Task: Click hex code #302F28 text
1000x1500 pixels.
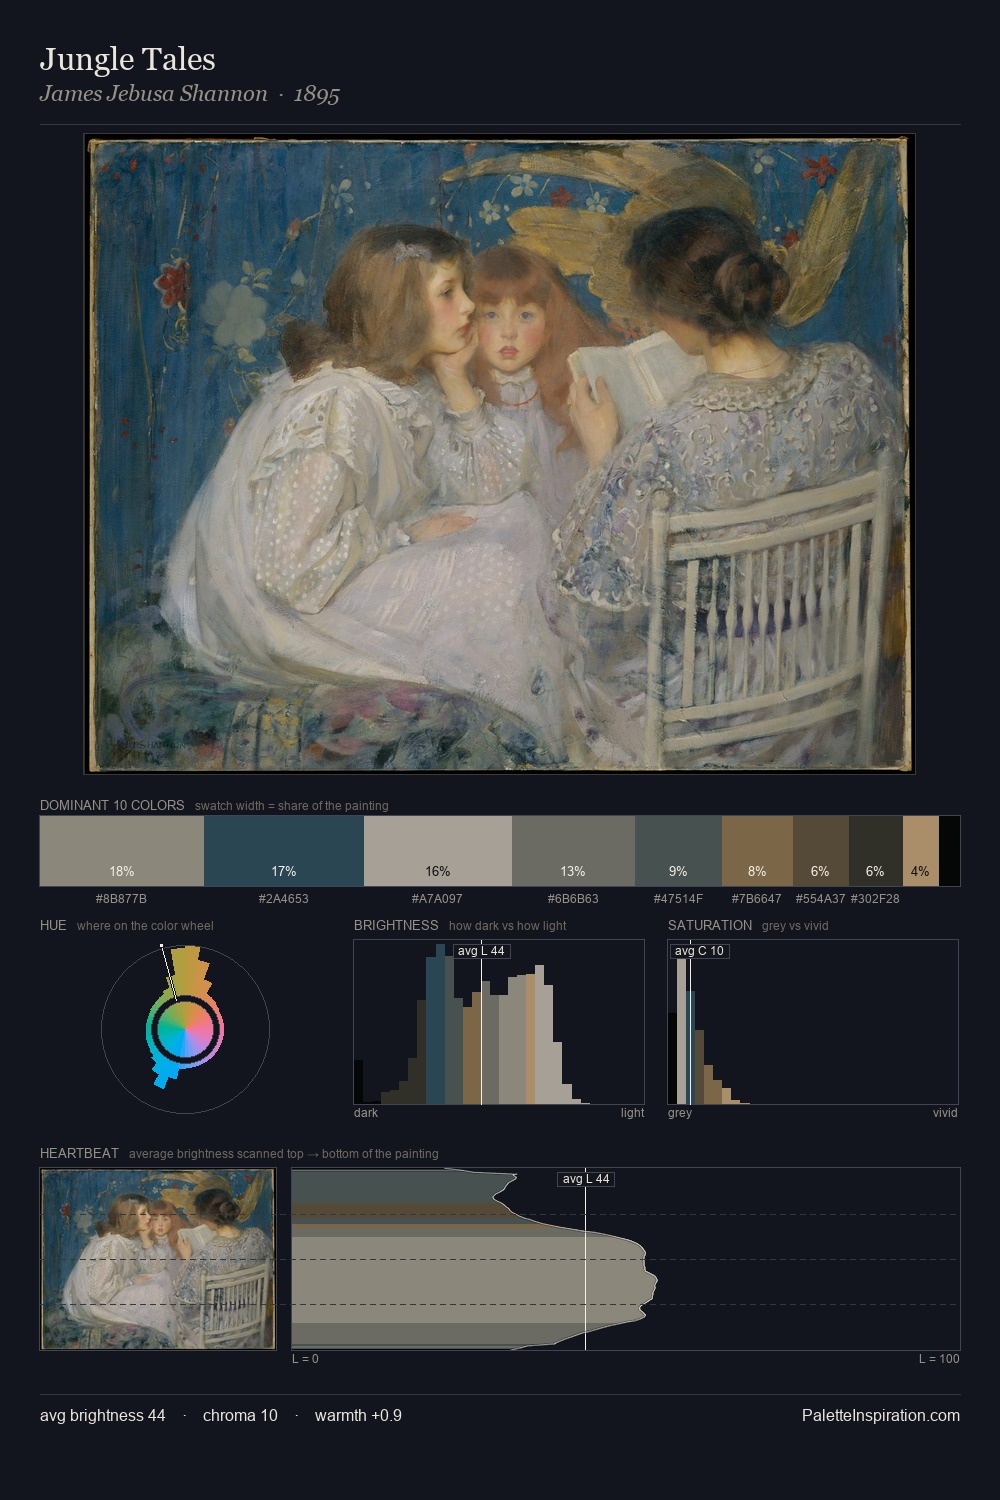Action: click(875, 899)
